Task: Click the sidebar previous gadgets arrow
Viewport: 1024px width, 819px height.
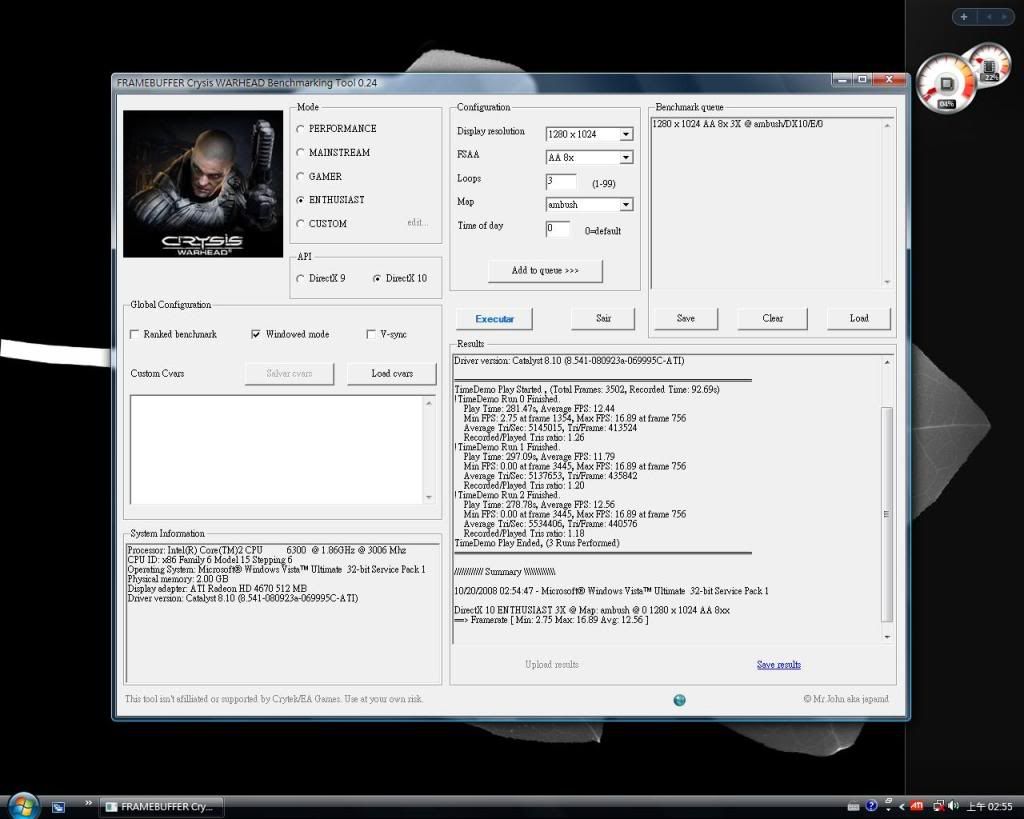Action: click(x=989, y=17)
